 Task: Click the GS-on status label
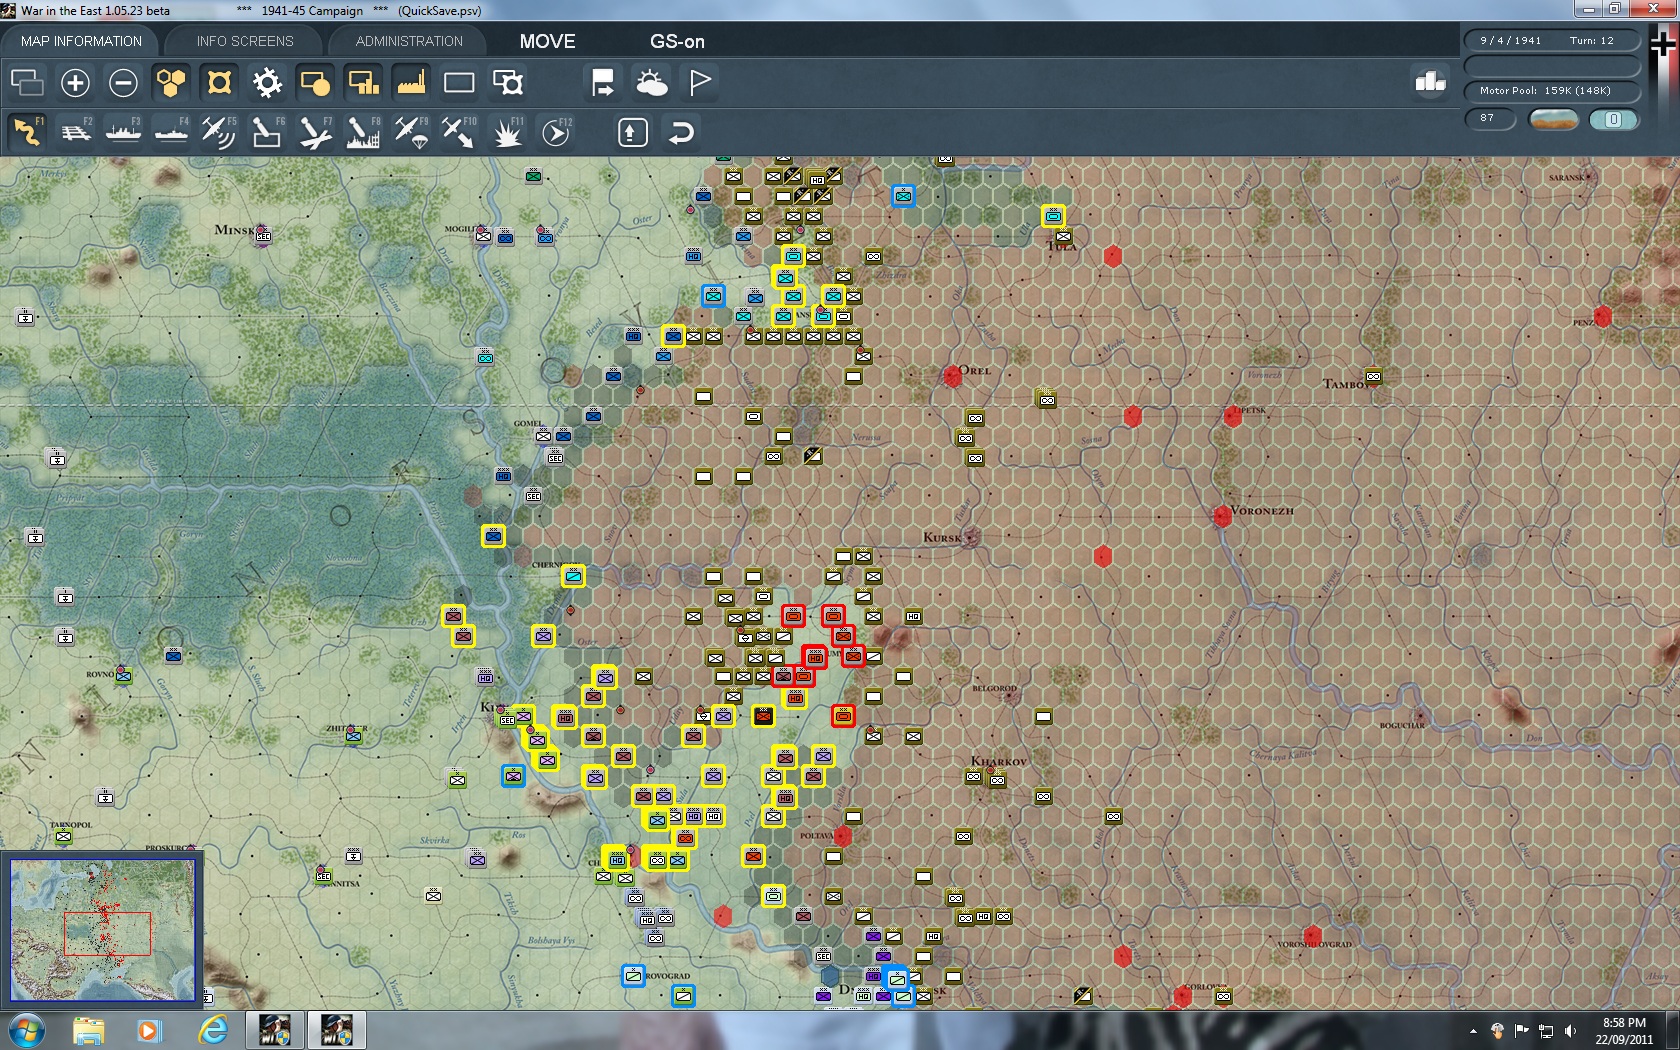pyautogui.click(x=677, y=41)
